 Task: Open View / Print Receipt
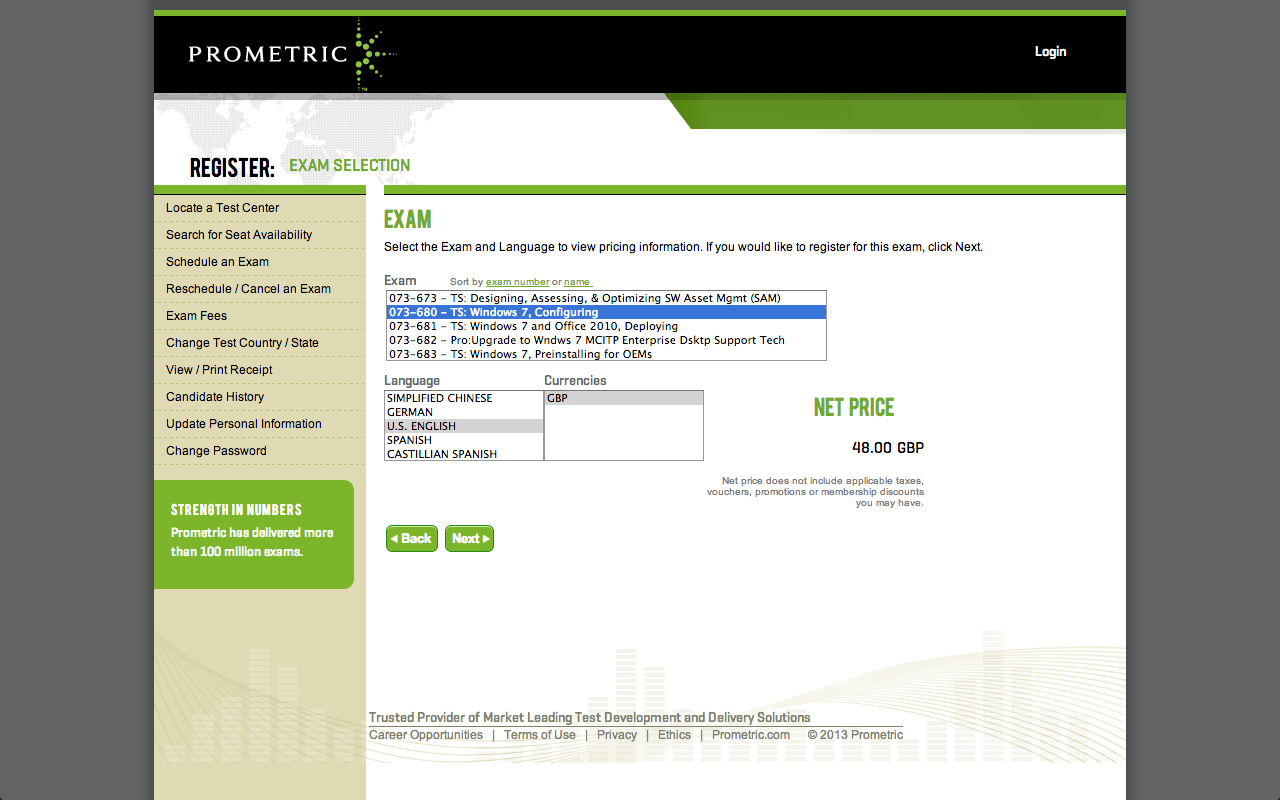click(219, 370)
